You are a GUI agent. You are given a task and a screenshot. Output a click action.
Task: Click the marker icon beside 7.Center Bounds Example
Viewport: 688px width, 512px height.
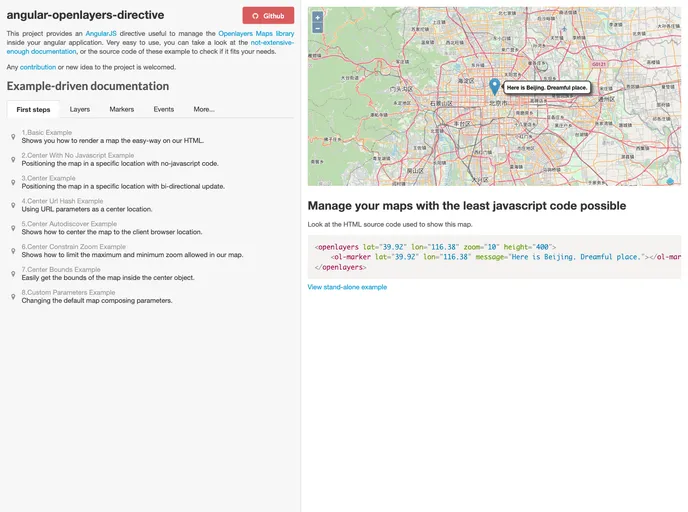[13, 273]
